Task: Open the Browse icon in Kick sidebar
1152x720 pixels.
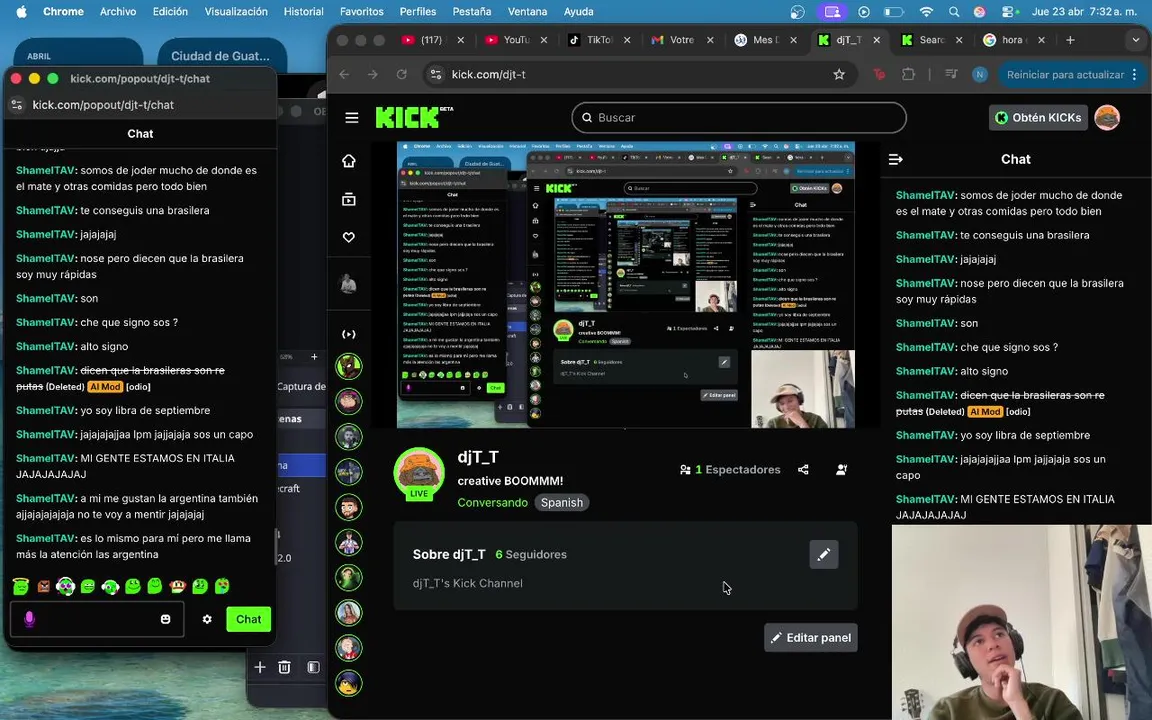Action: pos(349,199)
